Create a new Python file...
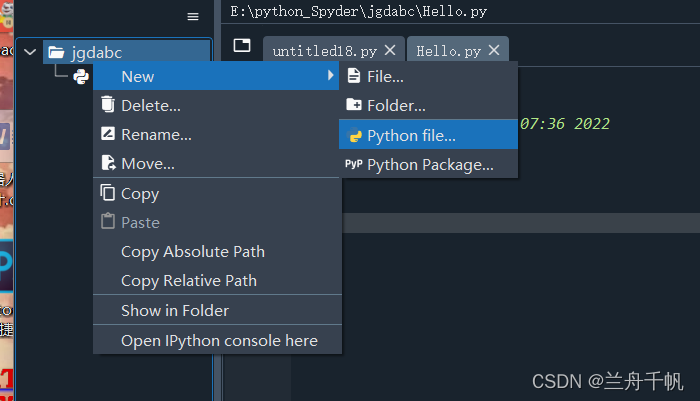 click(411, 135)
